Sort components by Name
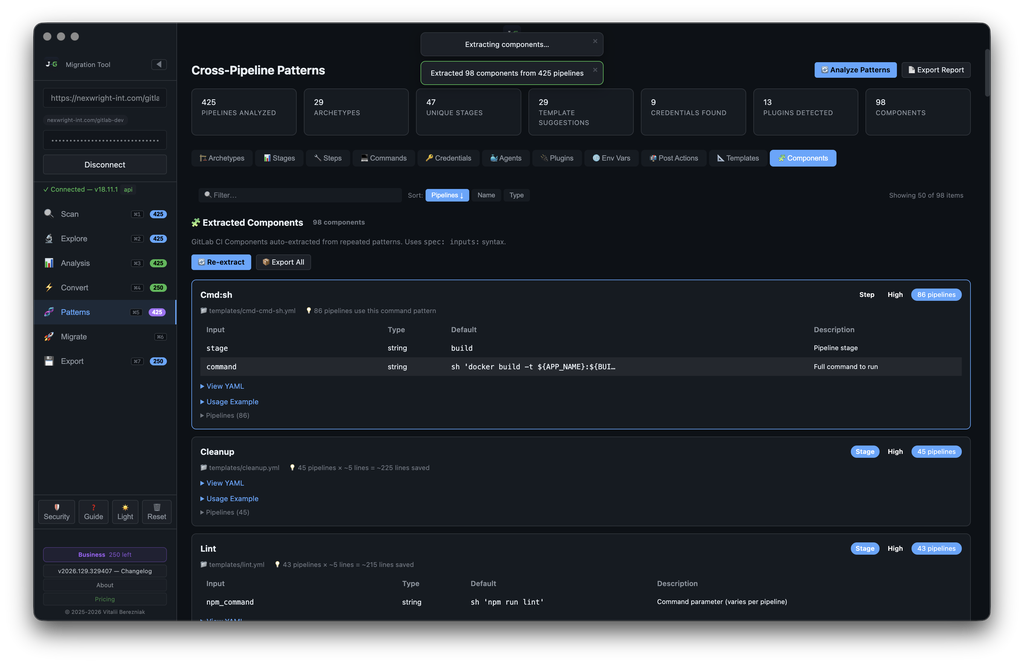Screen dimensions: 1024x665 tap(486, 195)
